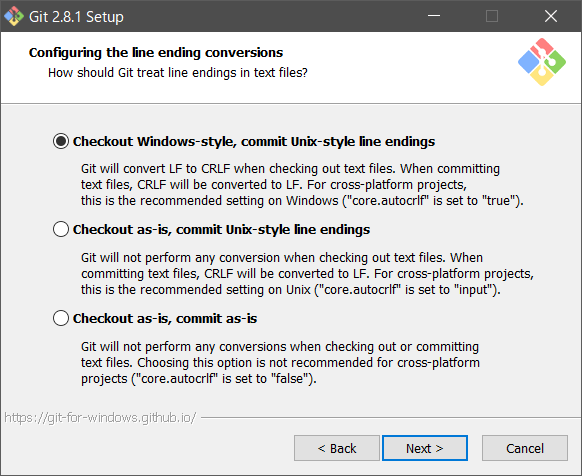Go to the previous step with Back
582x476 pixels.
[337, 448]
